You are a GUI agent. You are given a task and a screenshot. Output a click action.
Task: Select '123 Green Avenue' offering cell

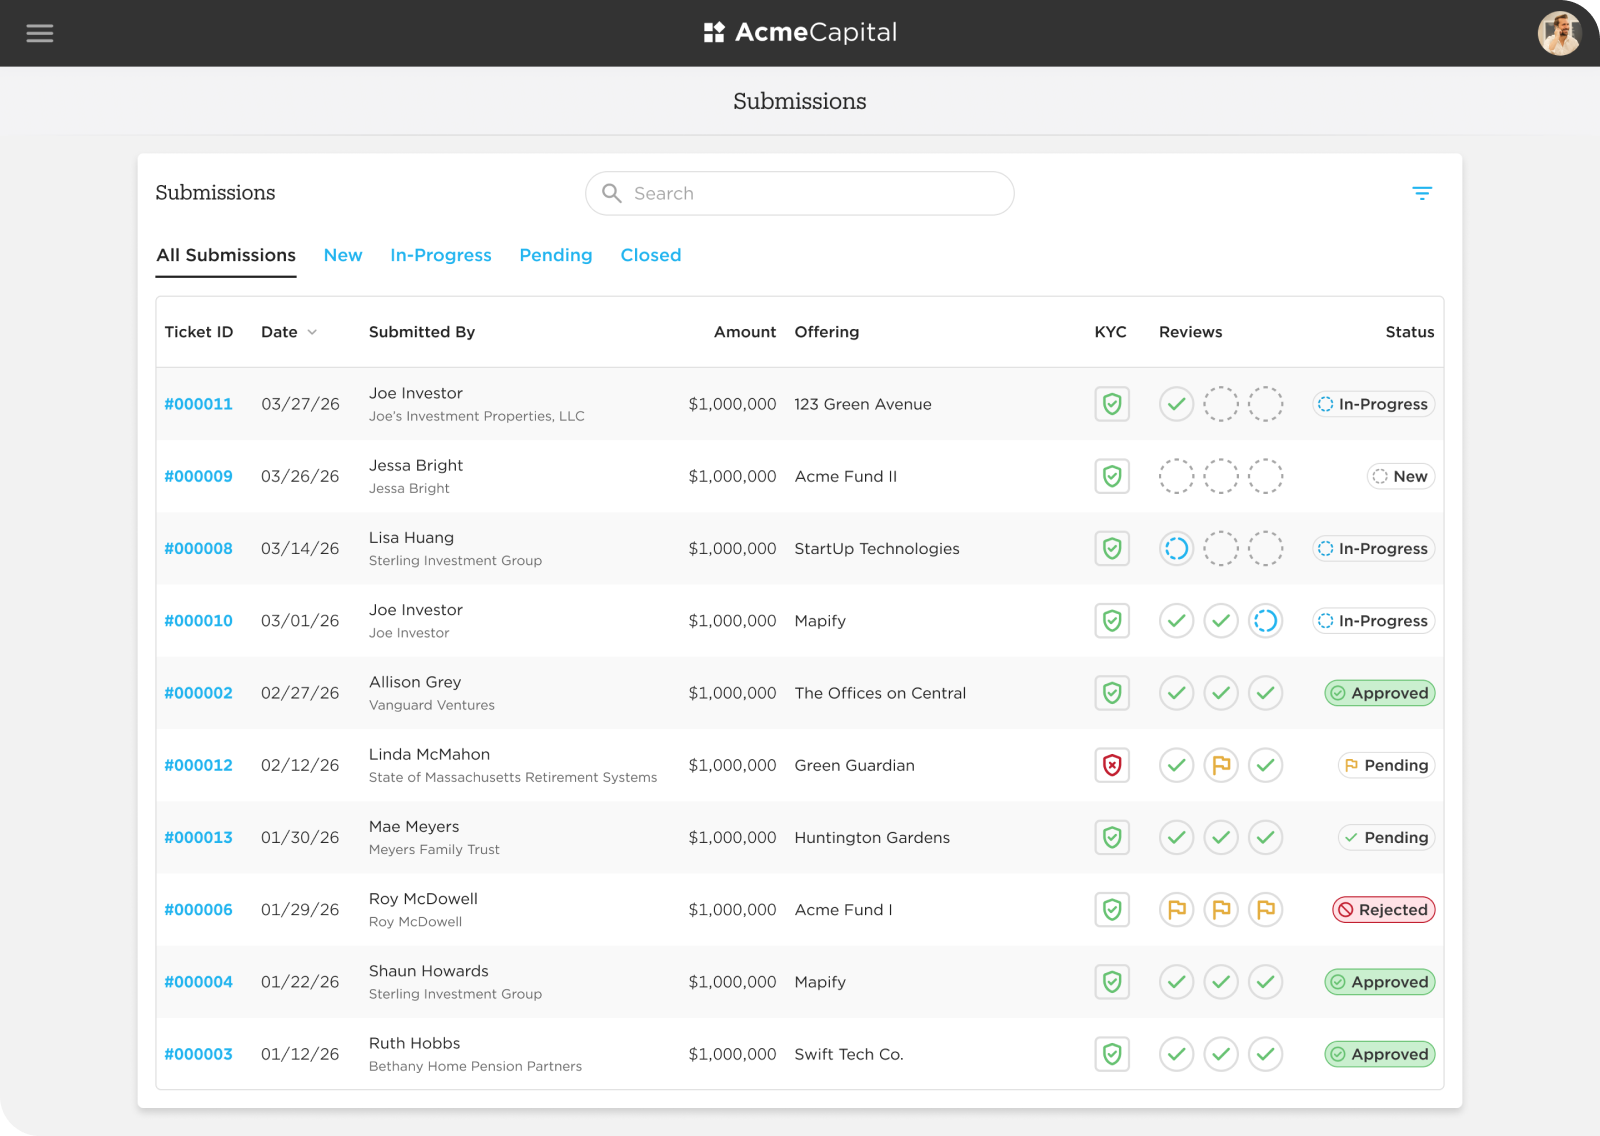point(863,404)
